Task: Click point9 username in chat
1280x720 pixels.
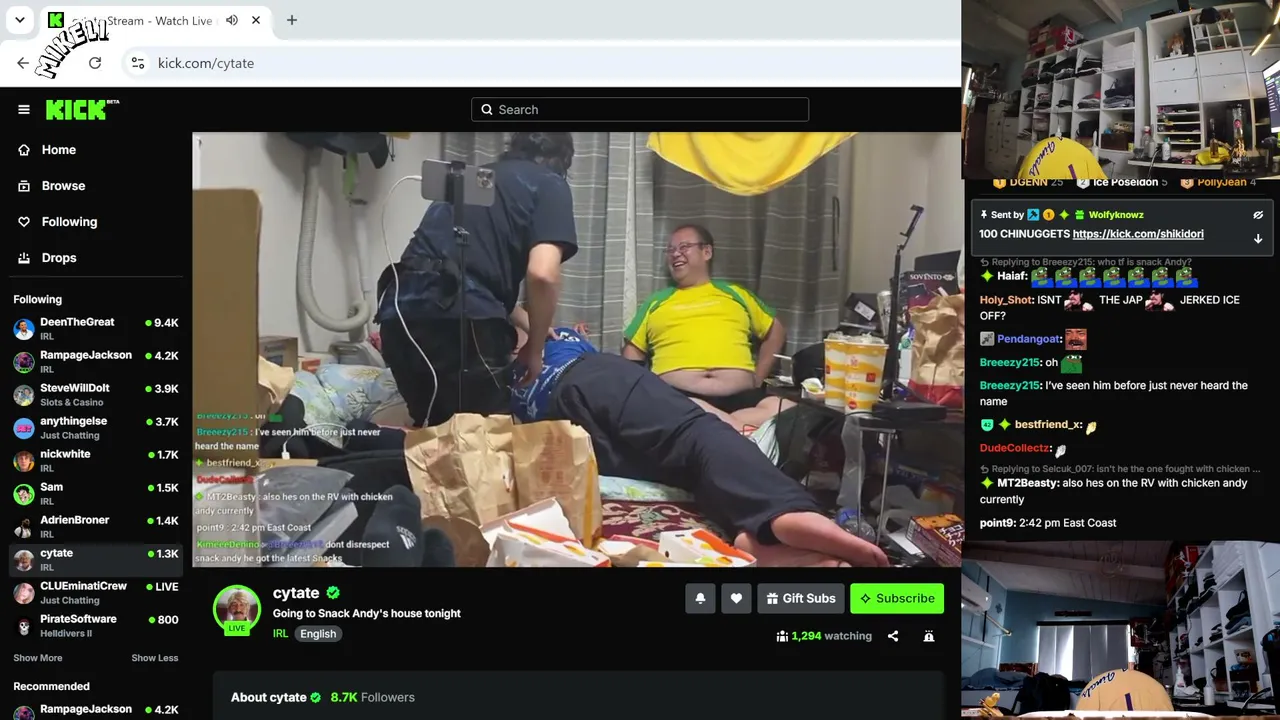Action: coord(997,523)
